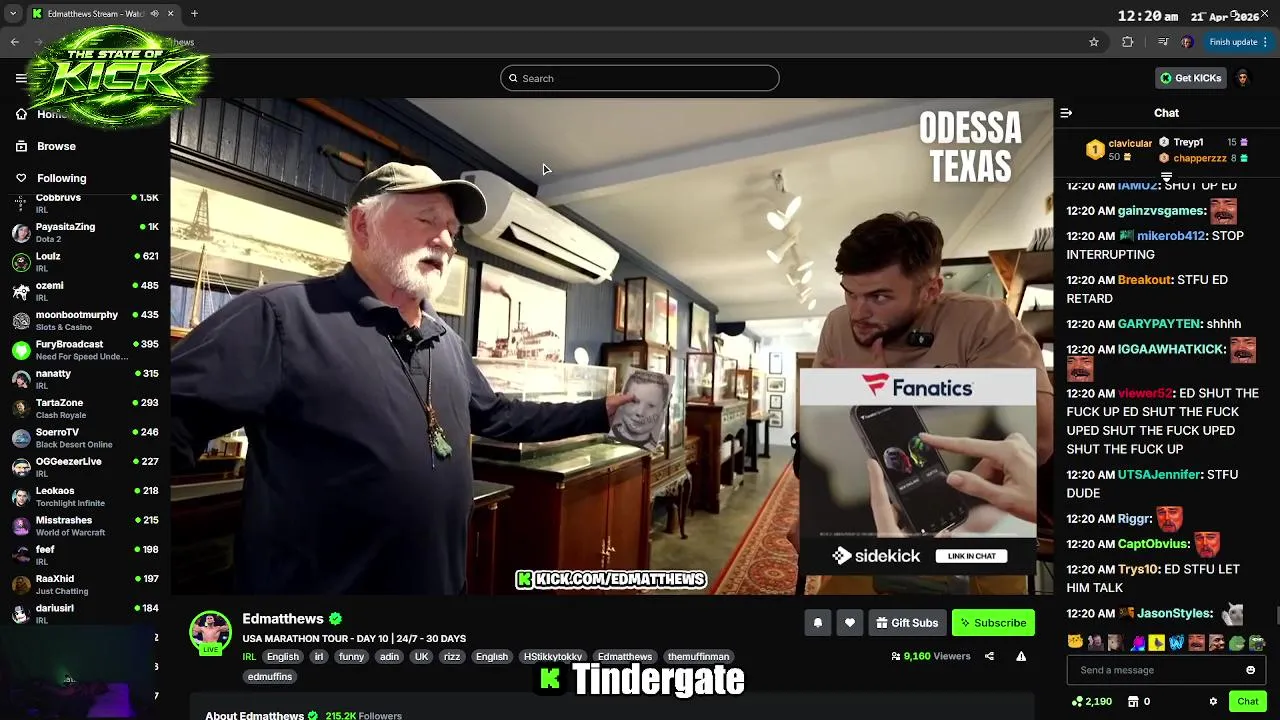Open the TartaZone Clash Royale channel
The width and height of the screenshot is (1280, 720).
click(x=85, y=408)
